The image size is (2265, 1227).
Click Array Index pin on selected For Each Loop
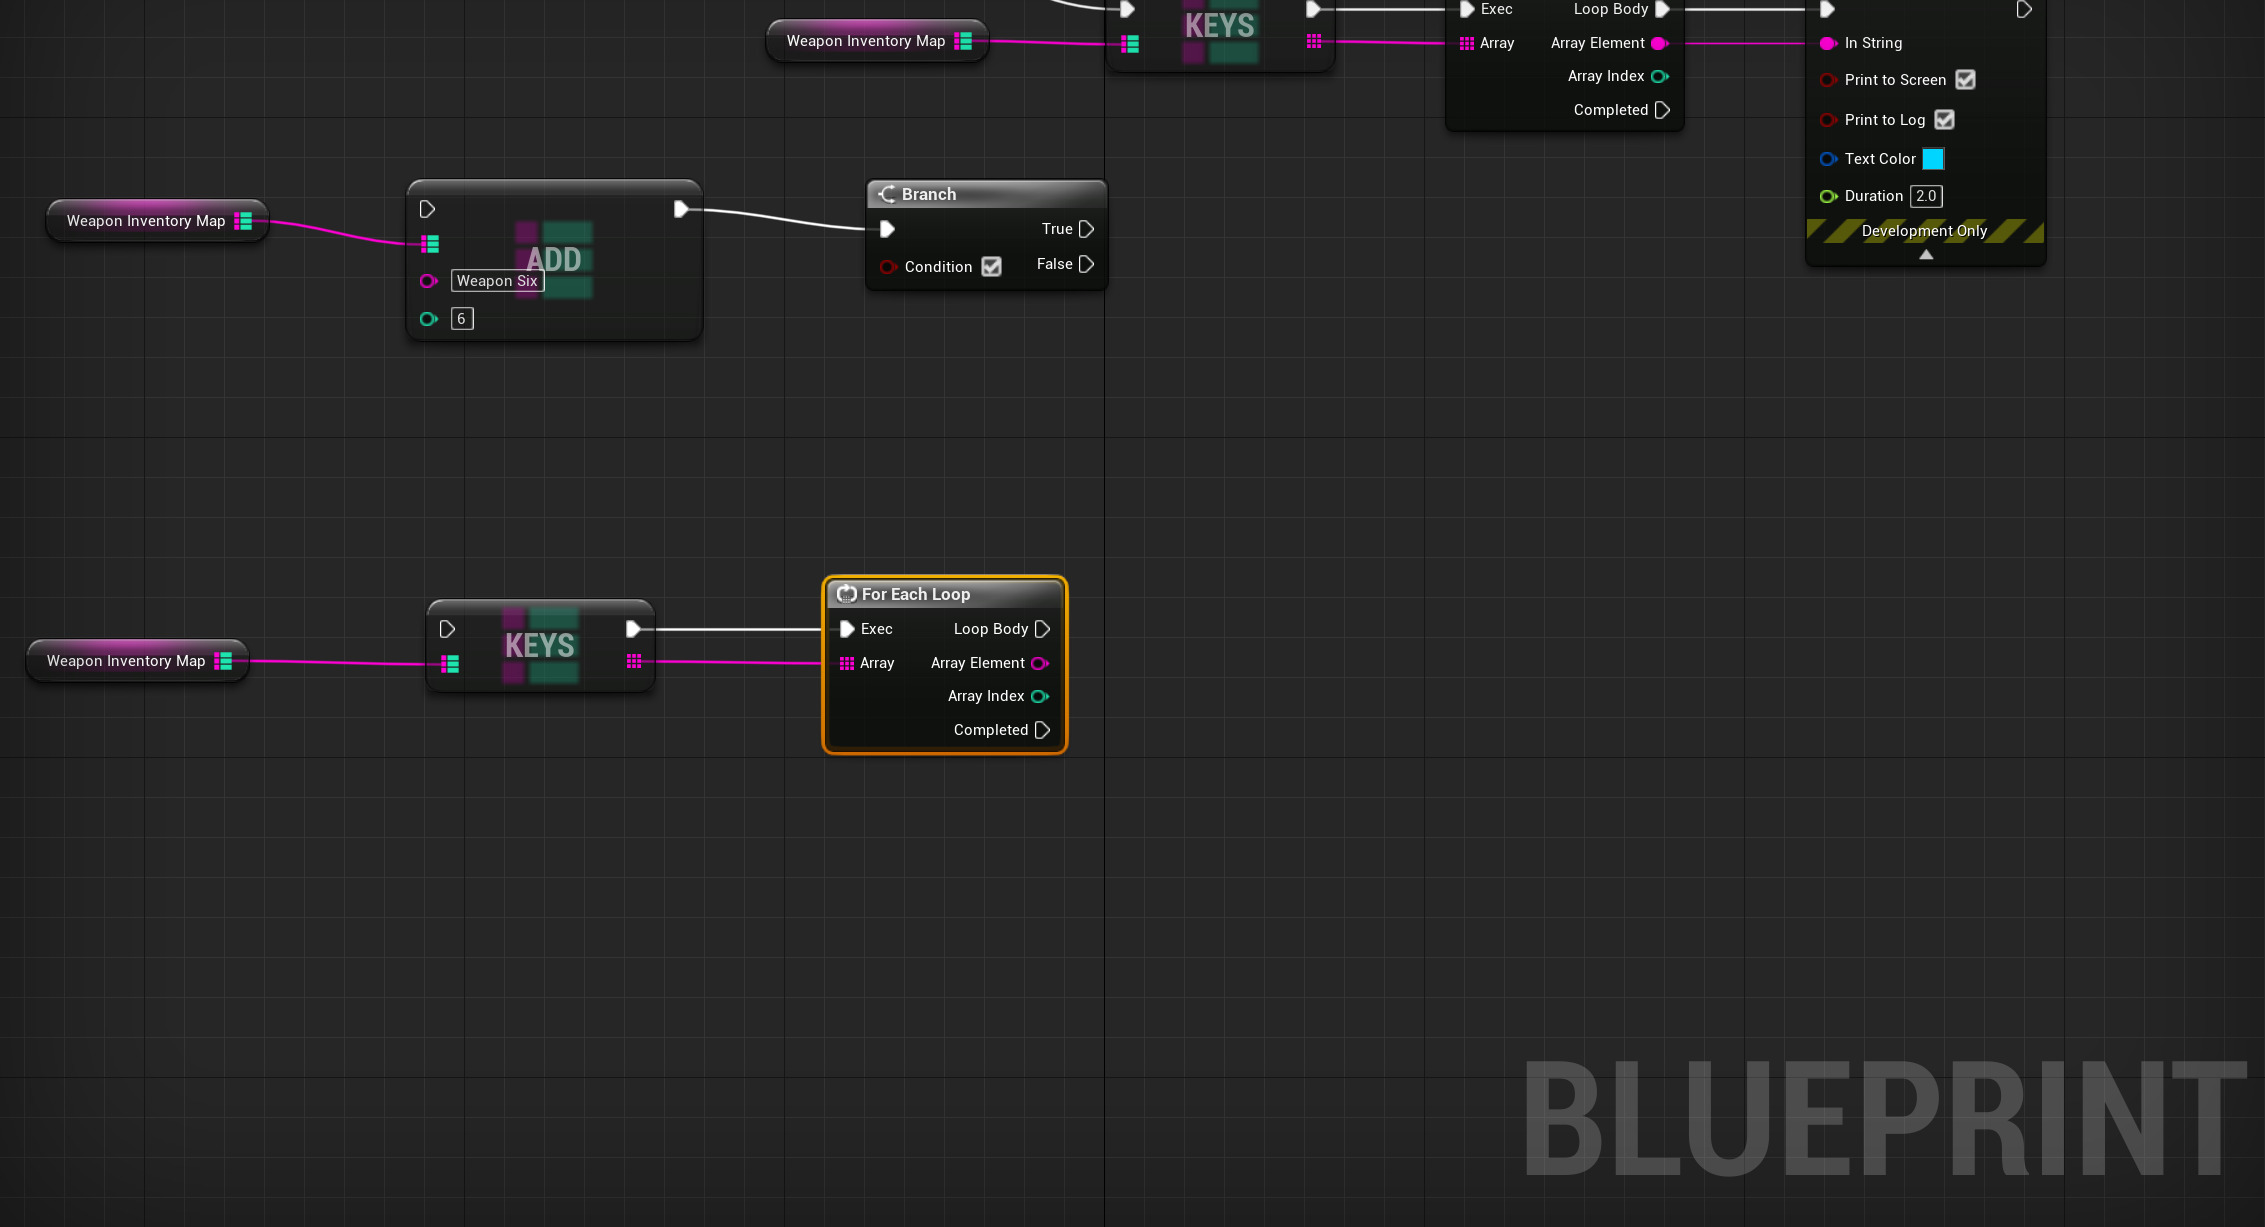point(1040,696)
